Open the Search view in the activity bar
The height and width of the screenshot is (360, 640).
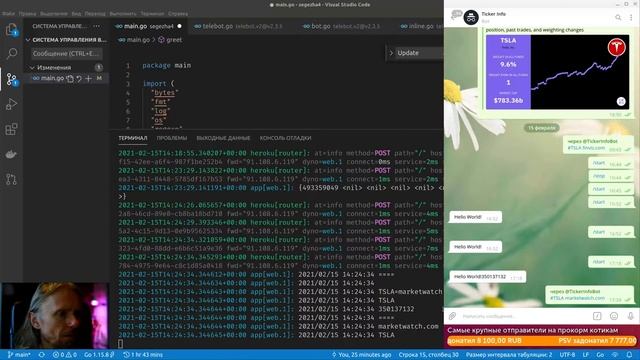(11, 54)
